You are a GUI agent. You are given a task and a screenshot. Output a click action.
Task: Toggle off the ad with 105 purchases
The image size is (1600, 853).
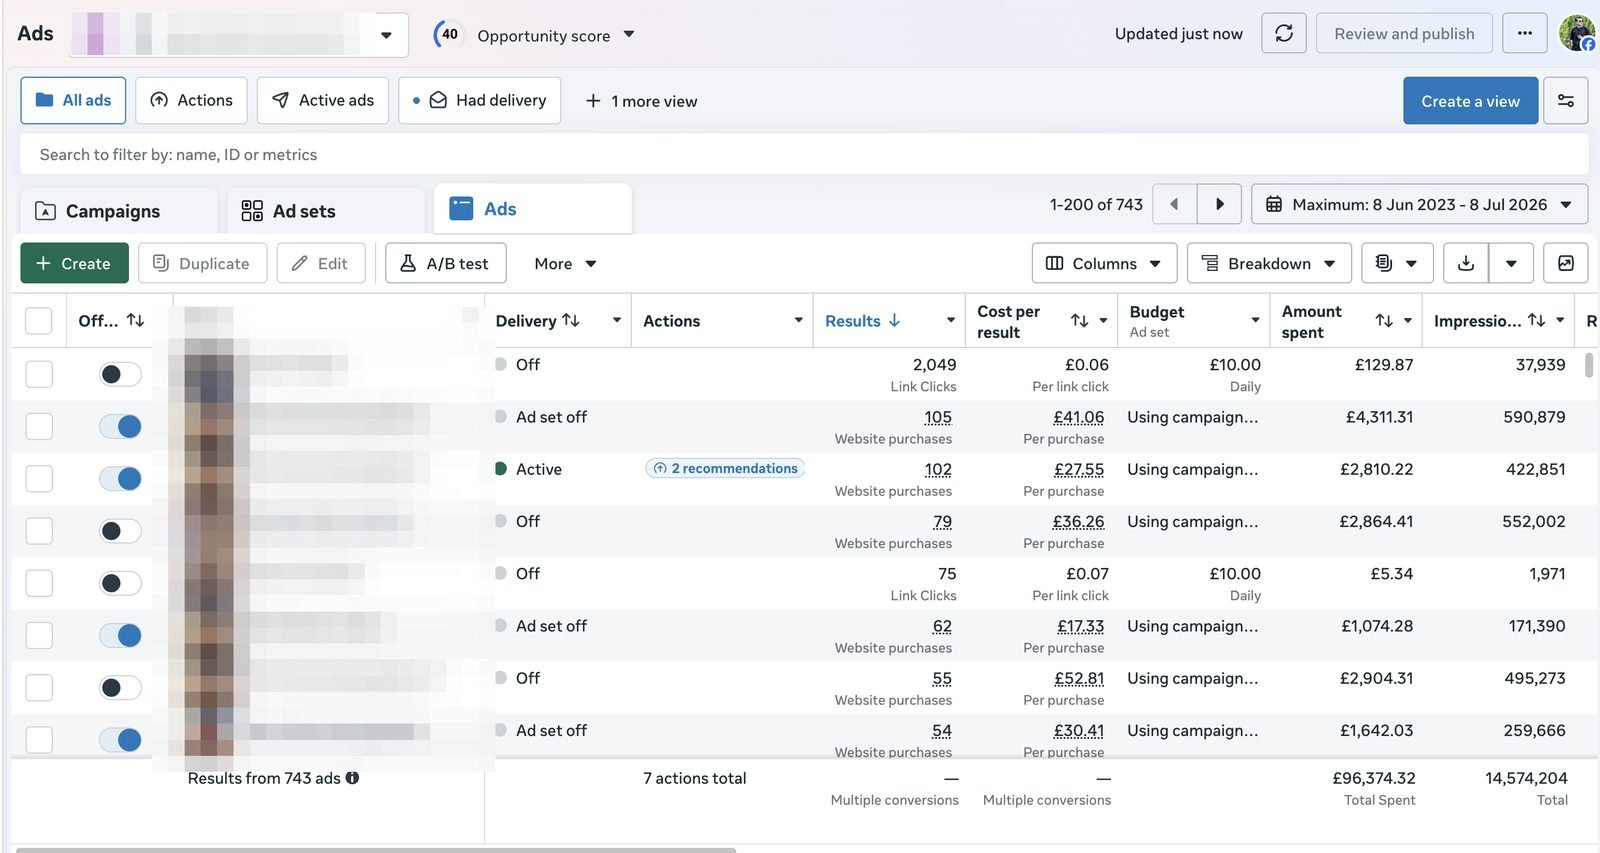pyautogui.click(x=120, y=426)
